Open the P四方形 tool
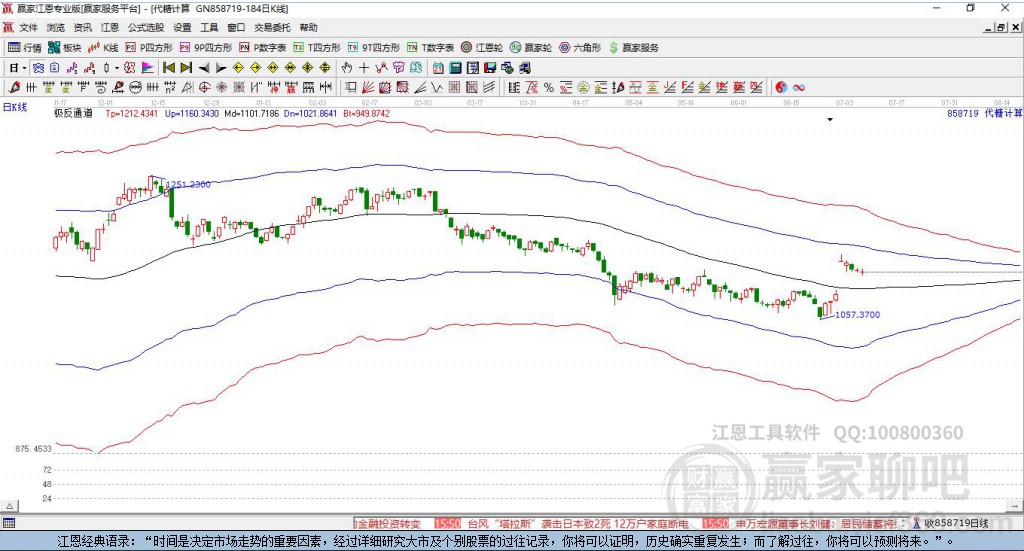The width and height of the screenshot is (1024, 551). (149, 48)
